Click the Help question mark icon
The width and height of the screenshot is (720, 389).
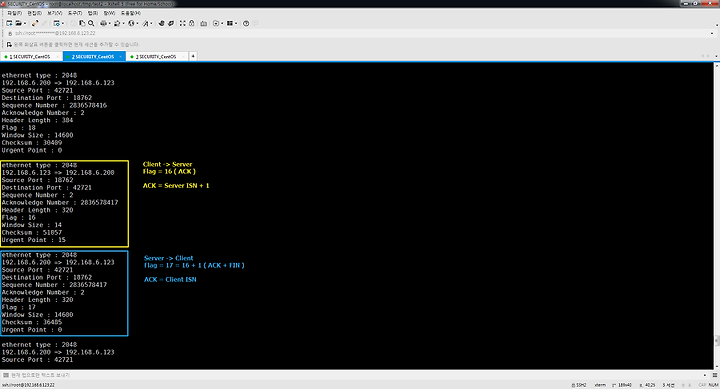click(x=246, y=23)
